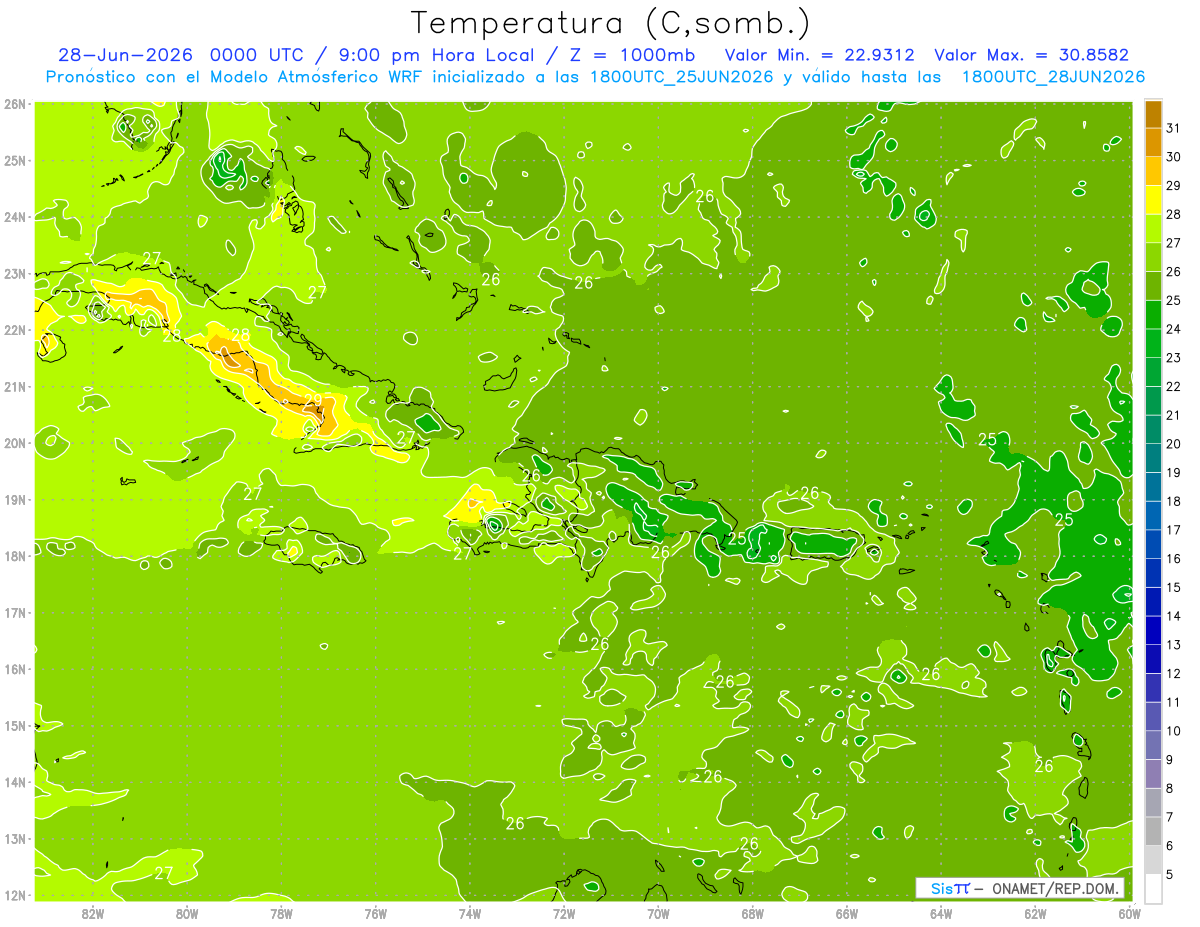Click the color bar label "30"
1200x927 pixels.
click(1173, 157)
